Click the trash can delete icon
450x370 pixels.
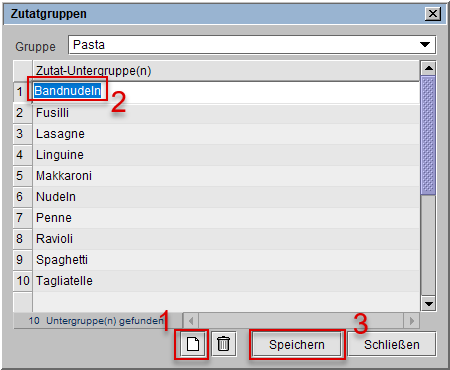[224, 344]
